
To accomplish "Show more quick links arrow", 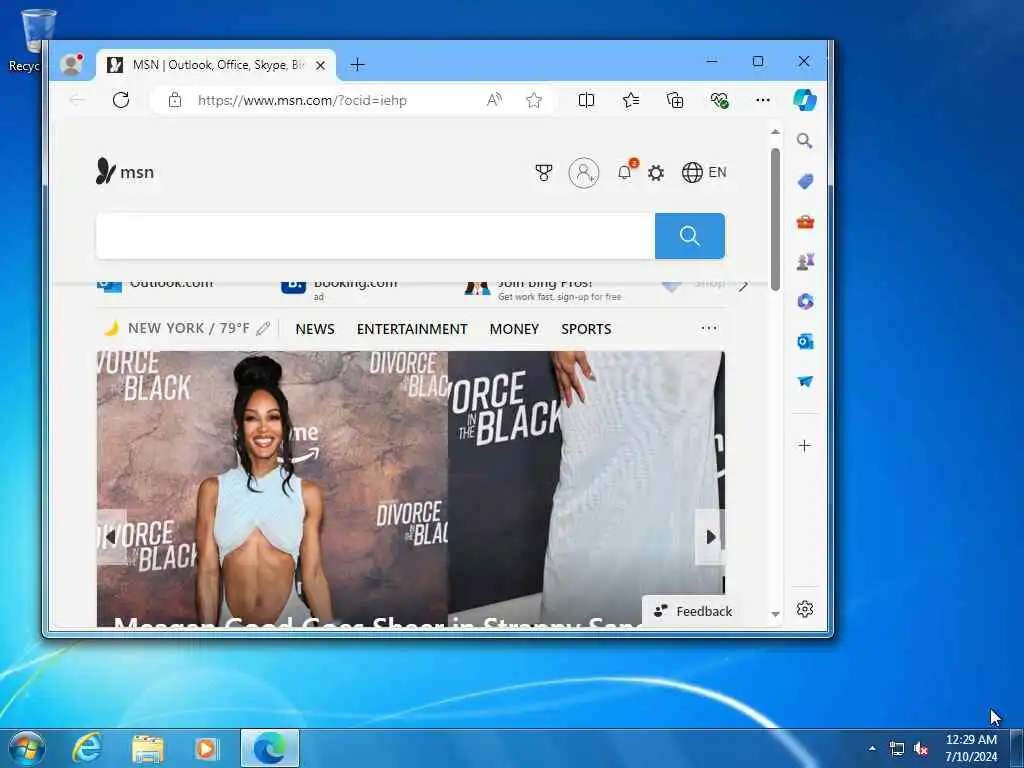I will pyautogui.click(x=743, y=285).
